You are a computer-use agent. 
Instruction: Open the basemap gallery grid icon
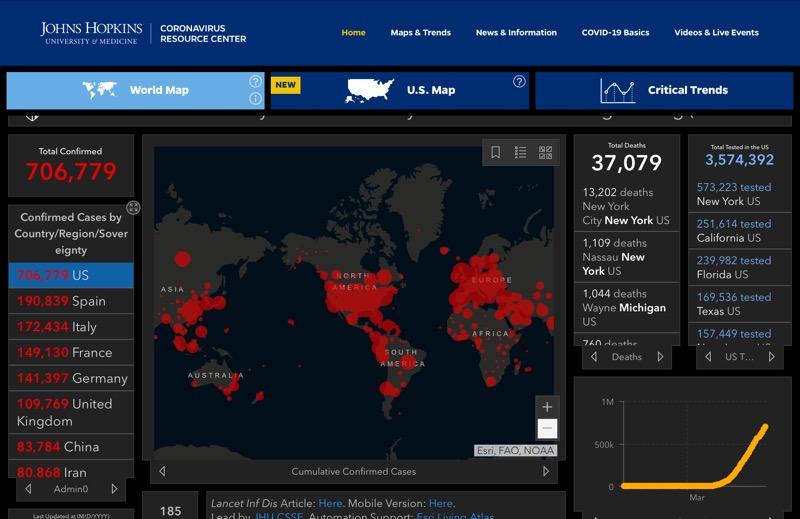click(545, 153)
